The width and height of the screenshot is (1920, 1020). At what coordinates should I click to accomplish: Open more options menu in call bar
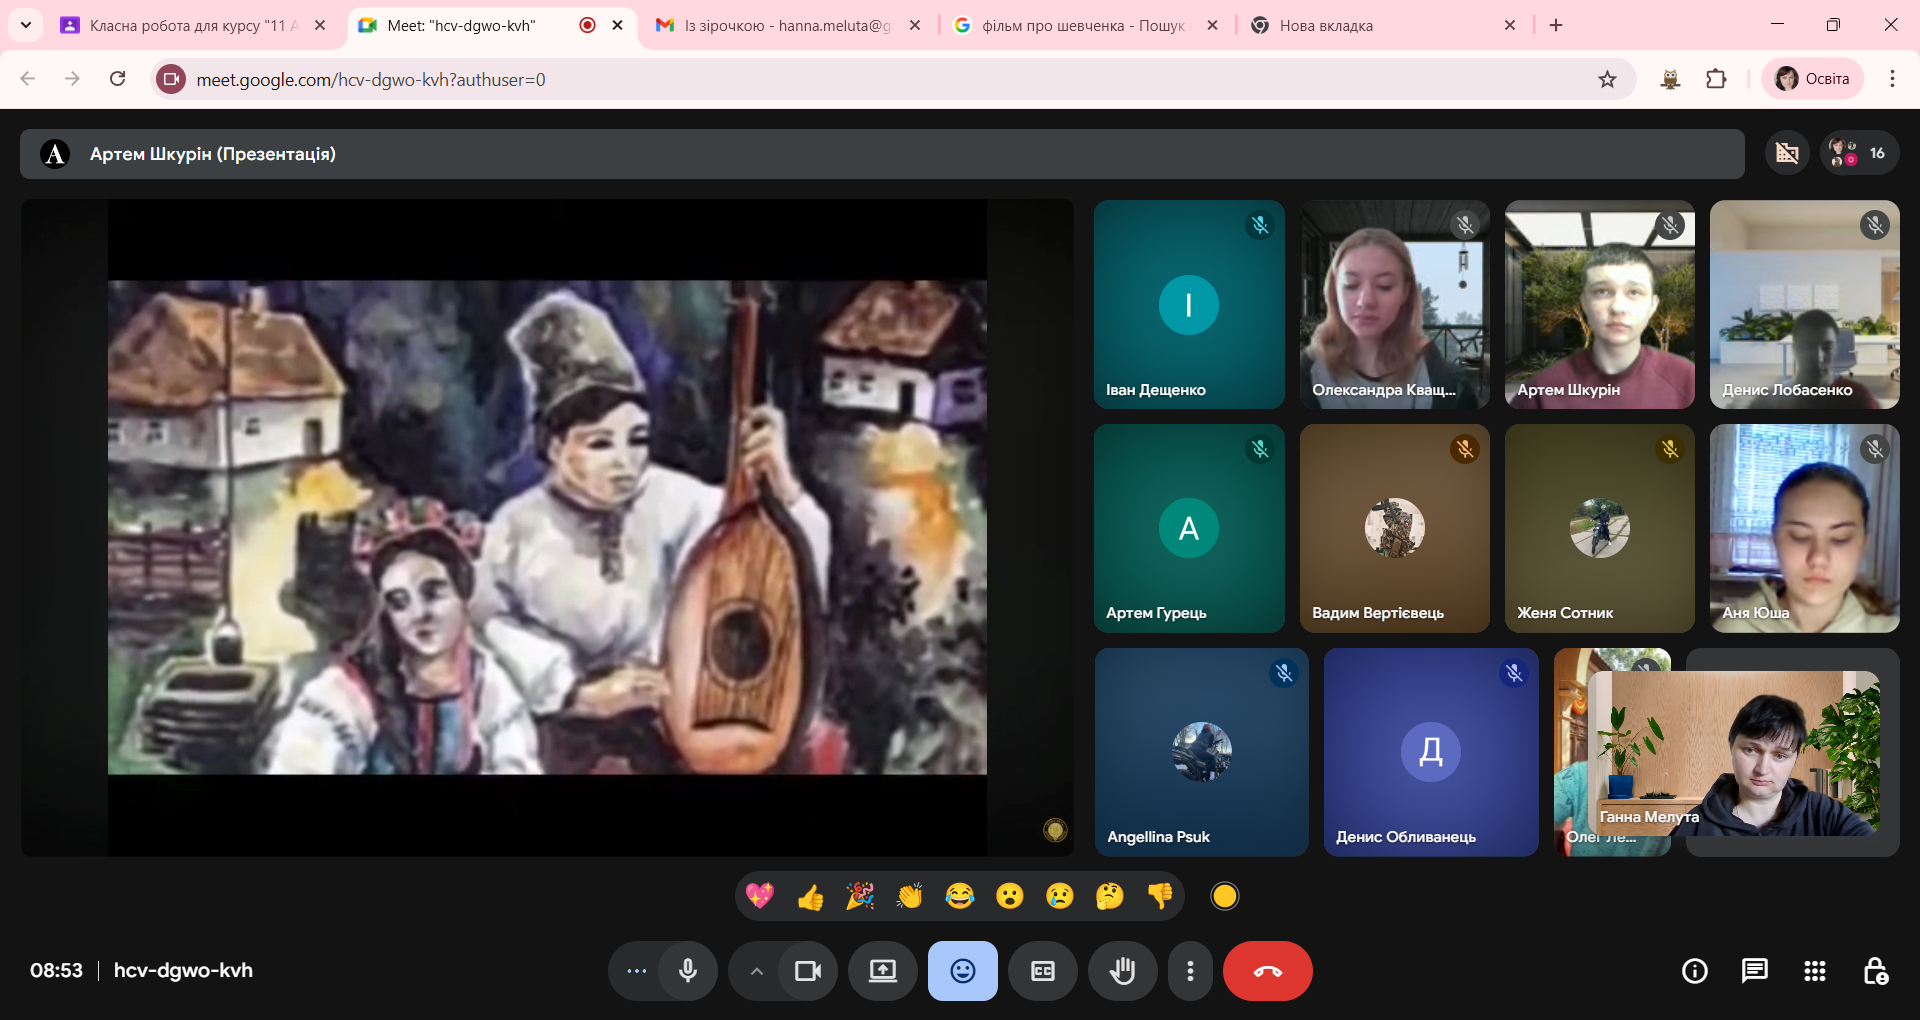tap(1190, 971)
